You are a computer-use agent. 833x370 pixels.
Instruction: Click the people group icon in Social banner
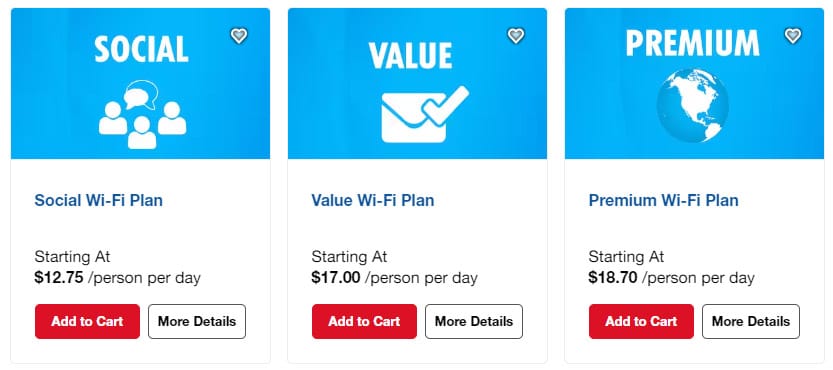[142, 125]
